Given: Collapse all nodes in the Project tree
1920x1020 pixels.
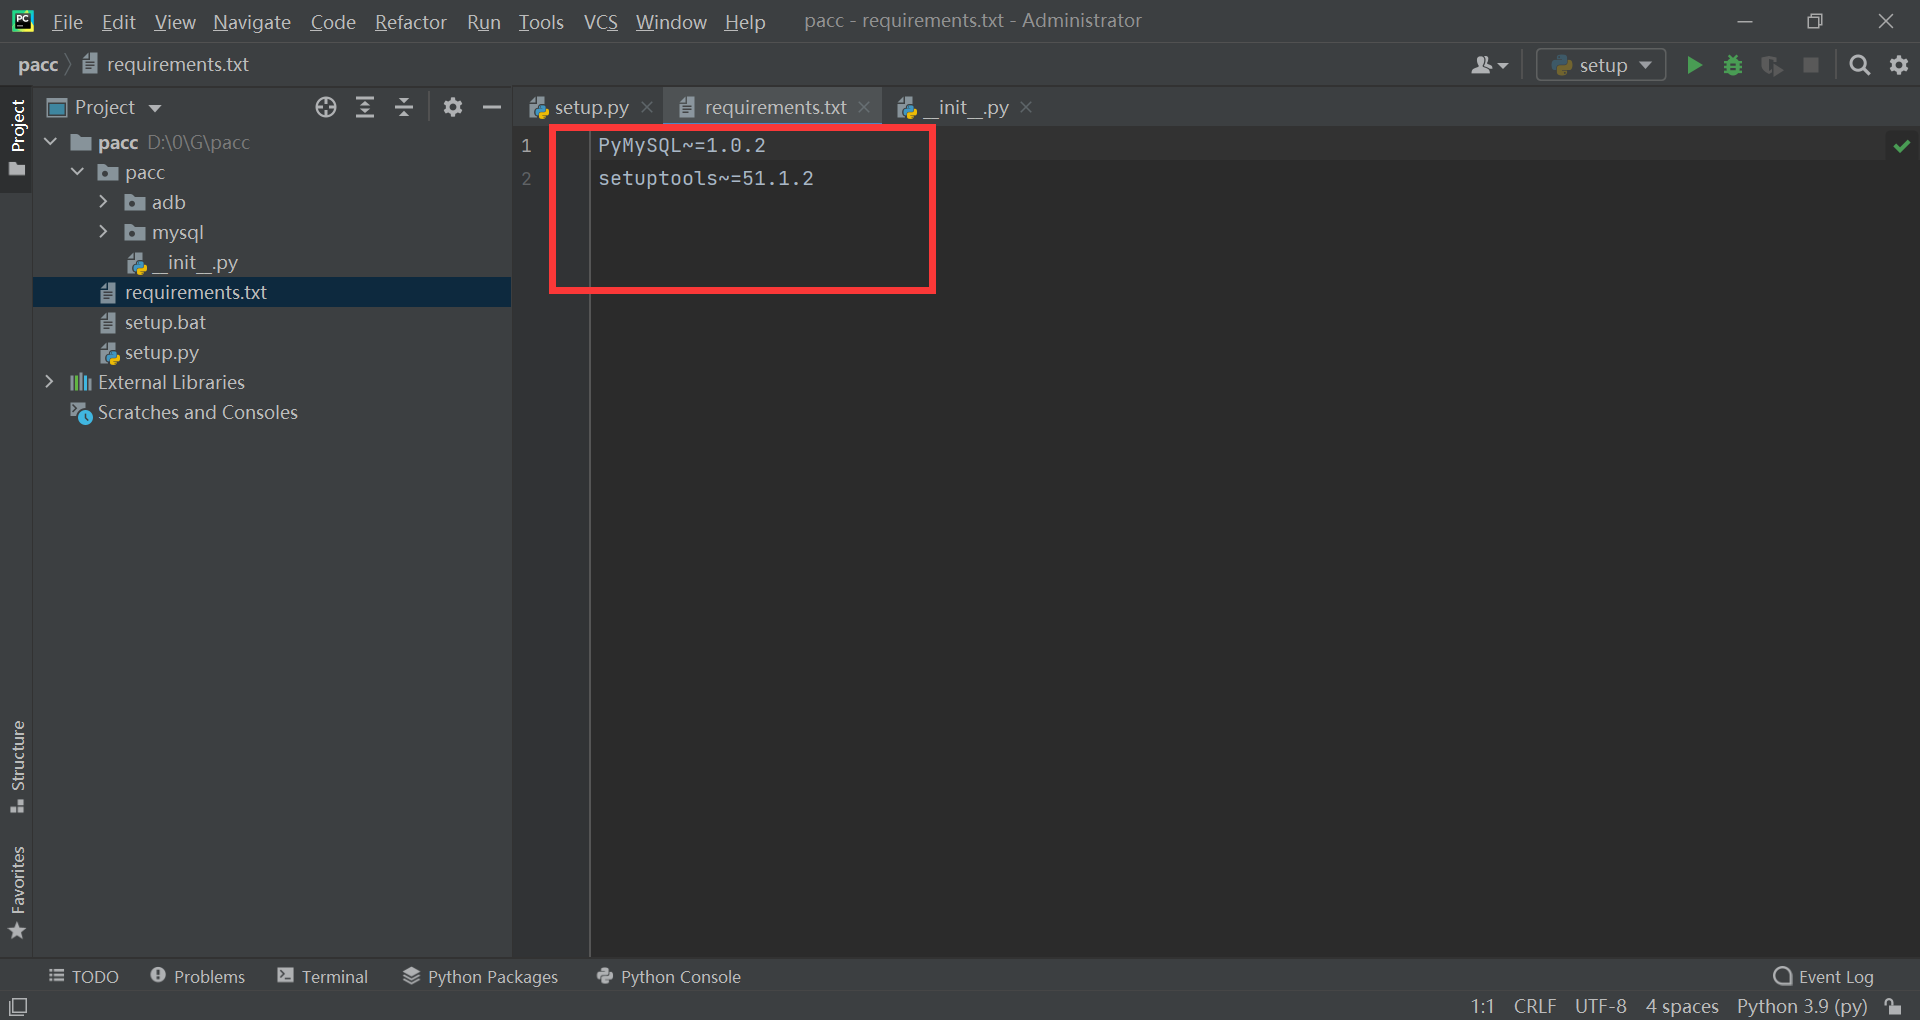Looking at the screenshot, I should click(403, 107).
